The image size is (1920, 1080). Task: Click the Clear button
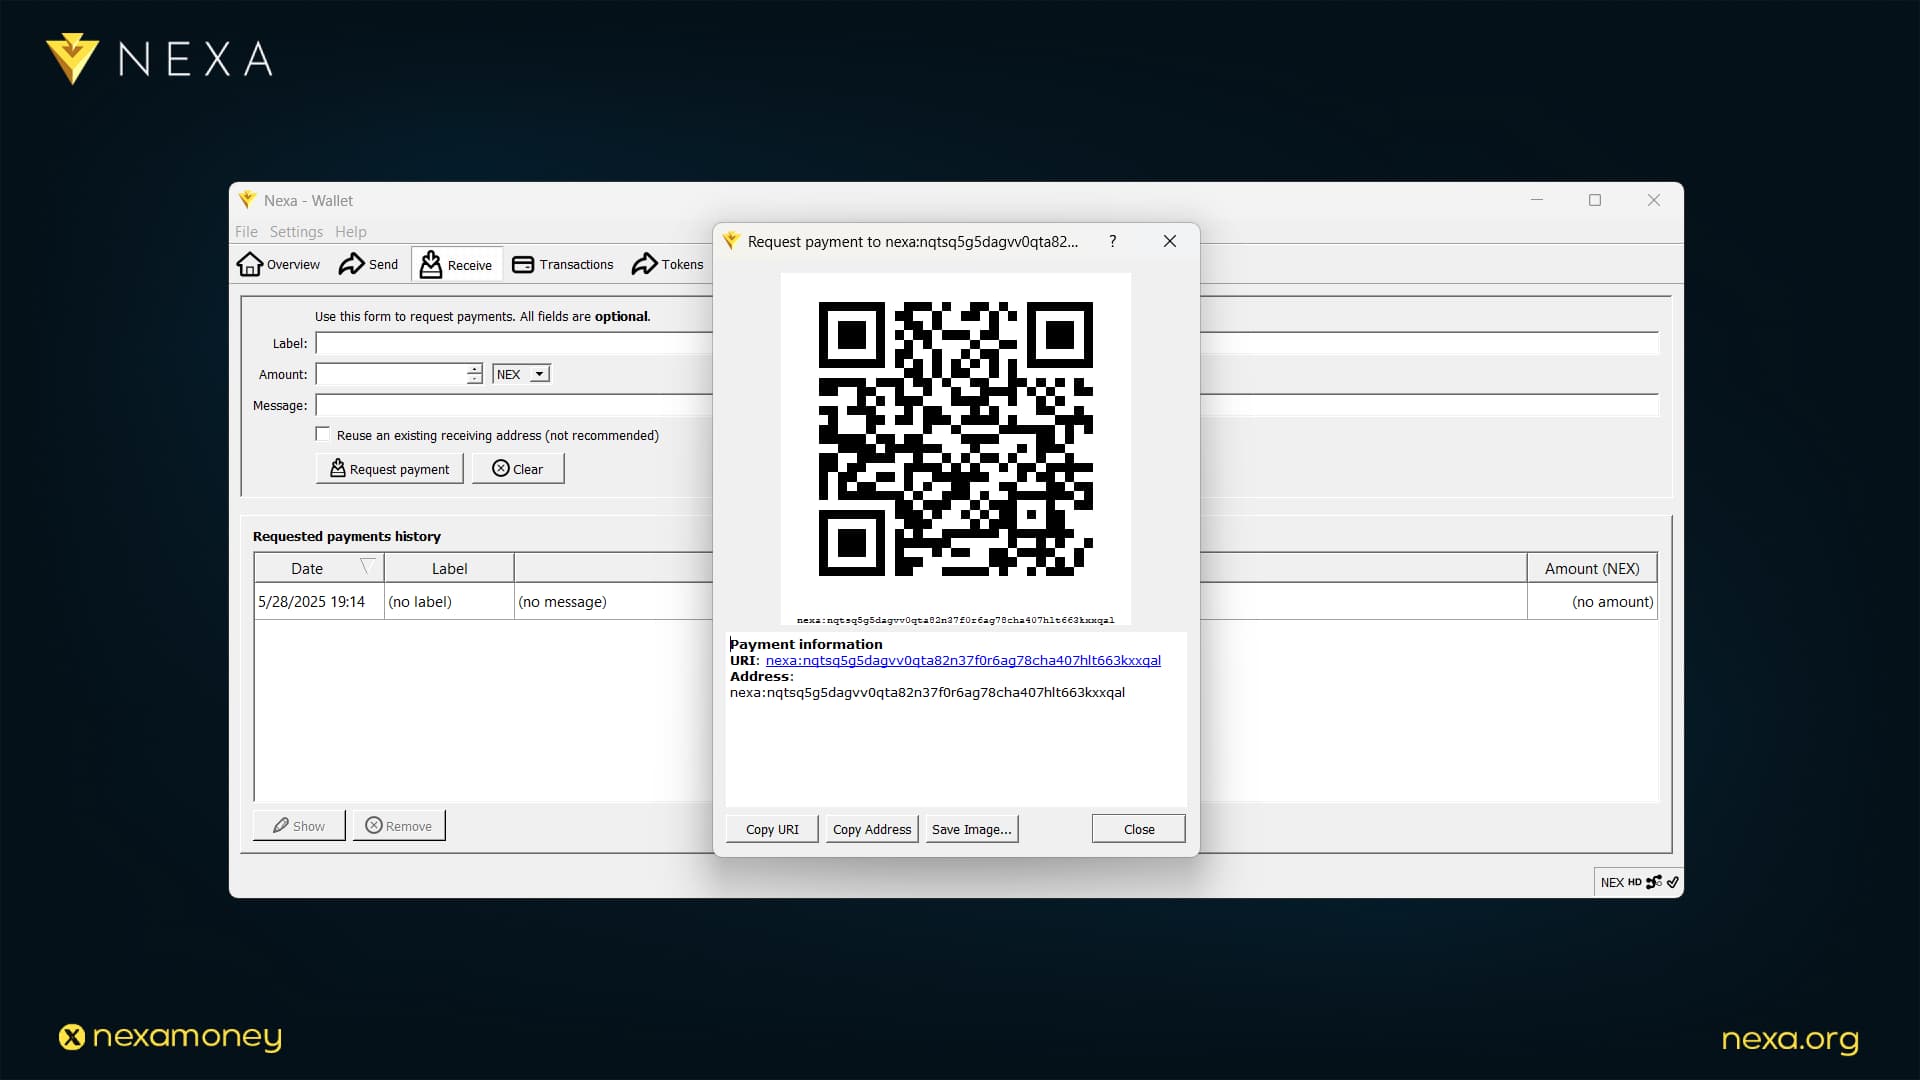point(518,469)
